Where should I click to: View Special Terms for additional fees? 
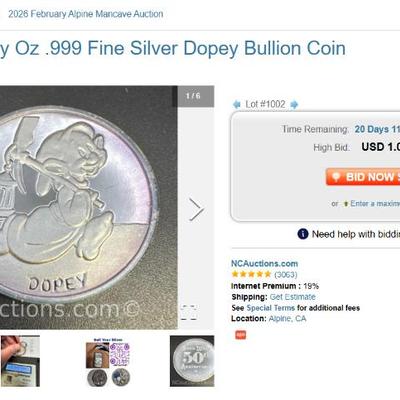pyautogui.click(x=270, y=308)
